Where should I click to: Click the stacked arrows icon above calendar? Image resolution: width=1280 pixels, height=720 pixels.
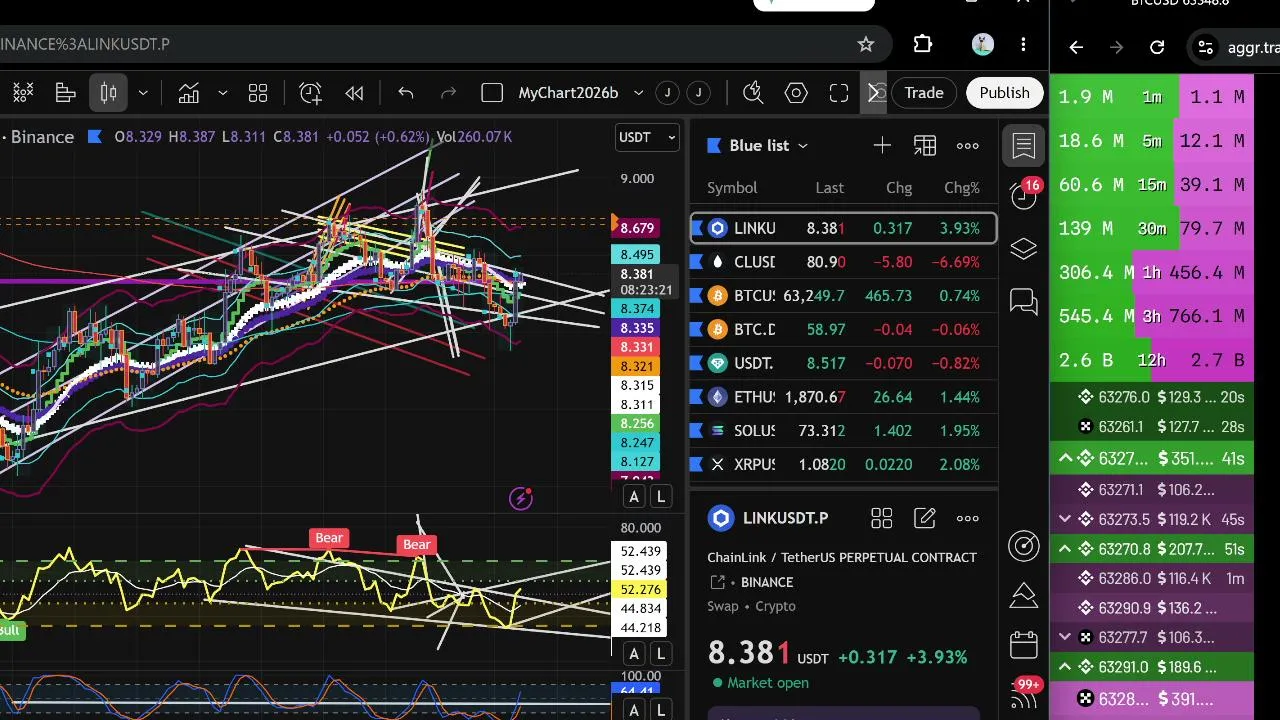1024,595
